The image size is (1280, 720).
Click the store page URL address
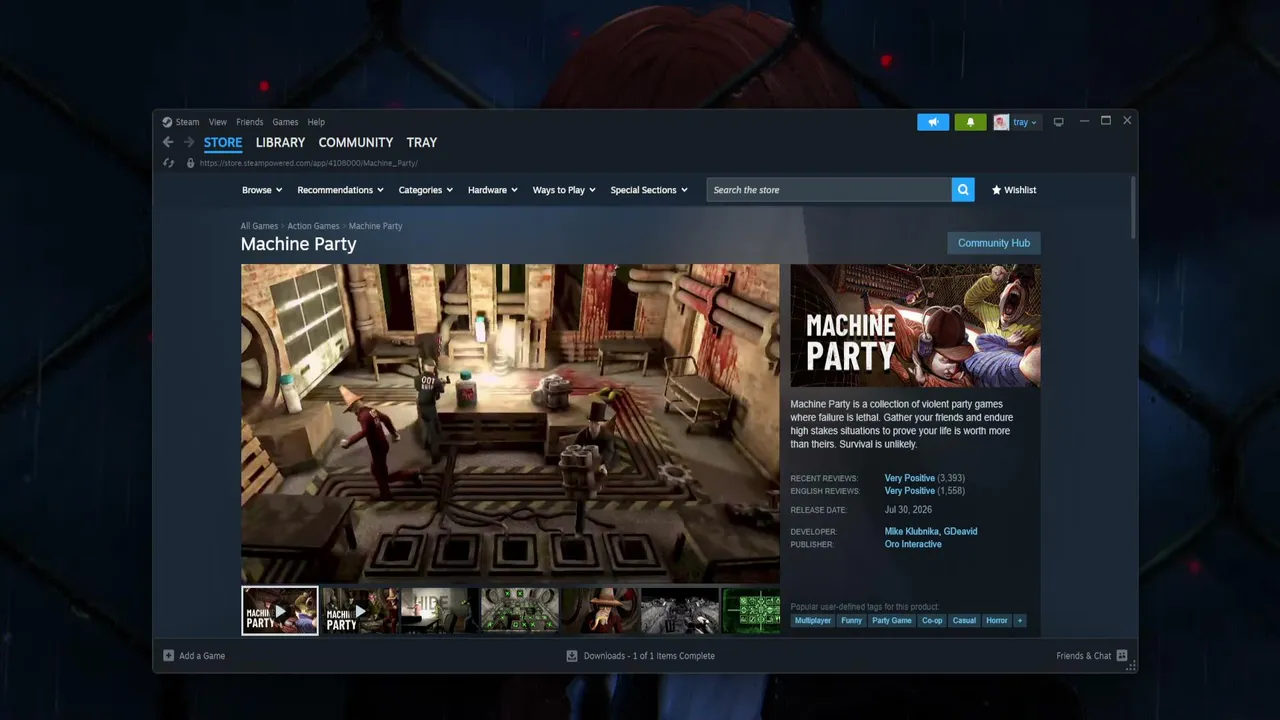pos(308,163)
